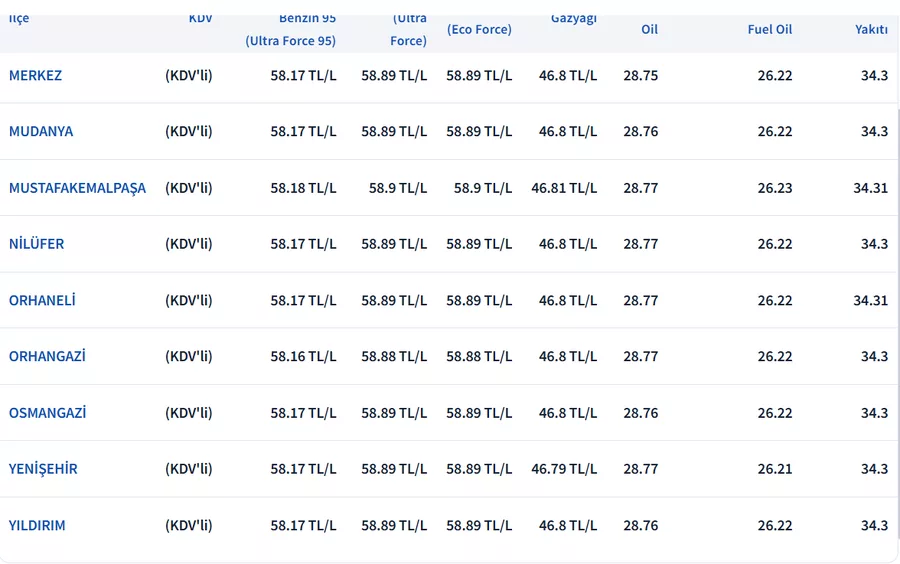Select the 46.81 TL/L price cell
This screenshot has height=564, width=900.
coord(564,188)
